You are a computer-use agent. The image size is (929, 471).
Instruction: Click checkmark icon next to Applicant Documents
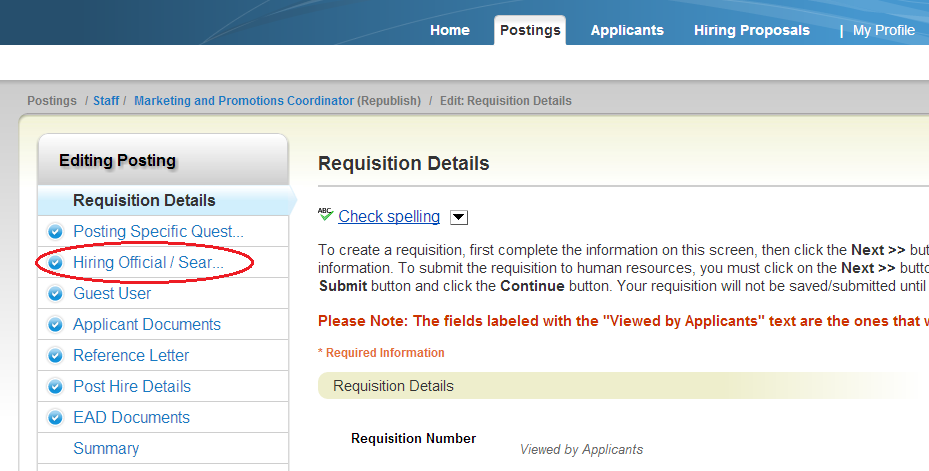point(55,325)
